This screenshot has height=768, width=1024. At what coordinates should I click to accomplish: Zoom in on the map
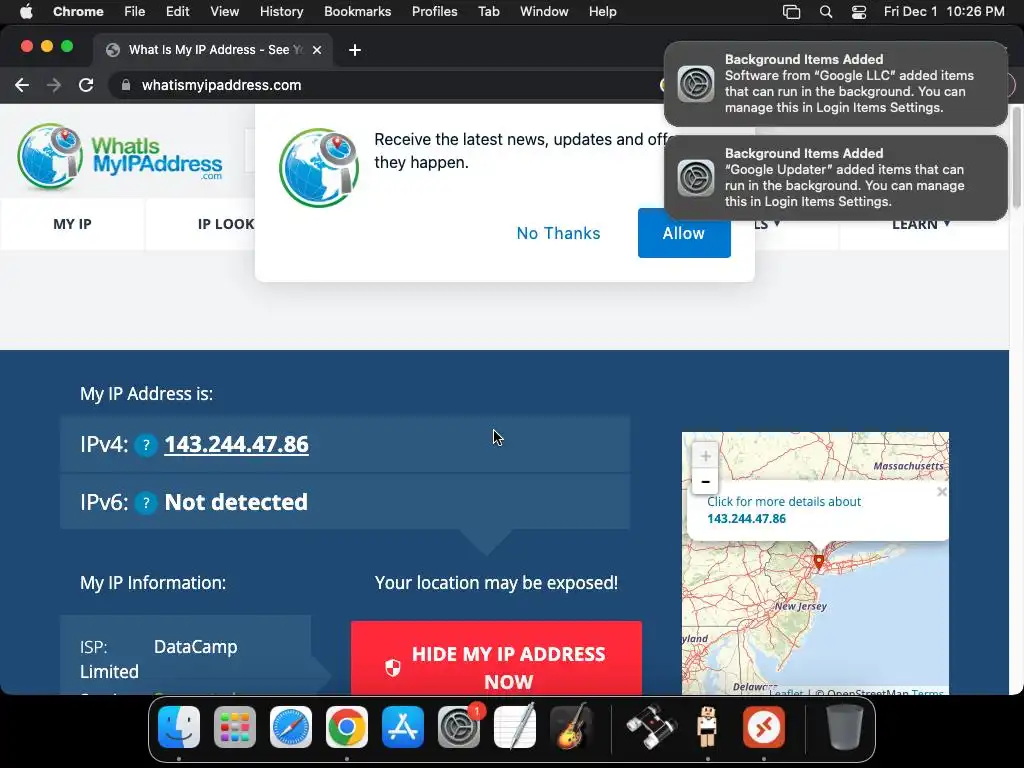tap(705, 456)
